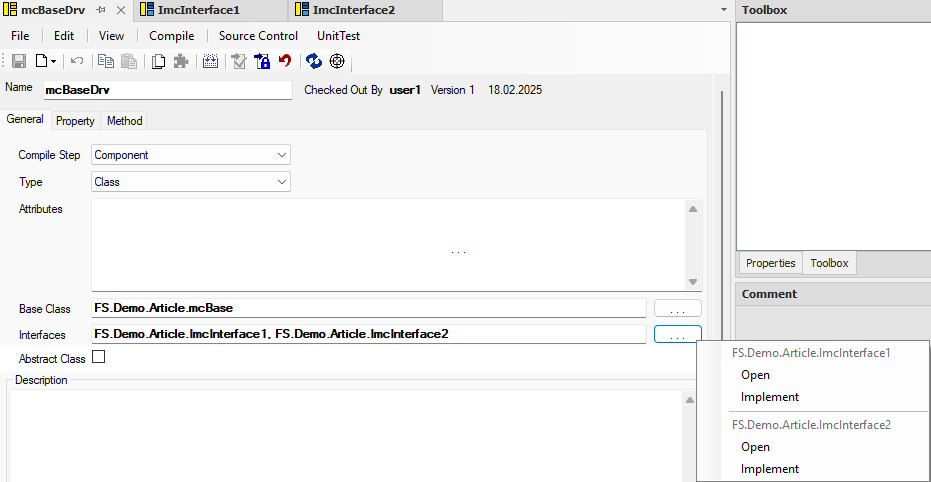Click the blue refresh arrows icon

[314, 61]
